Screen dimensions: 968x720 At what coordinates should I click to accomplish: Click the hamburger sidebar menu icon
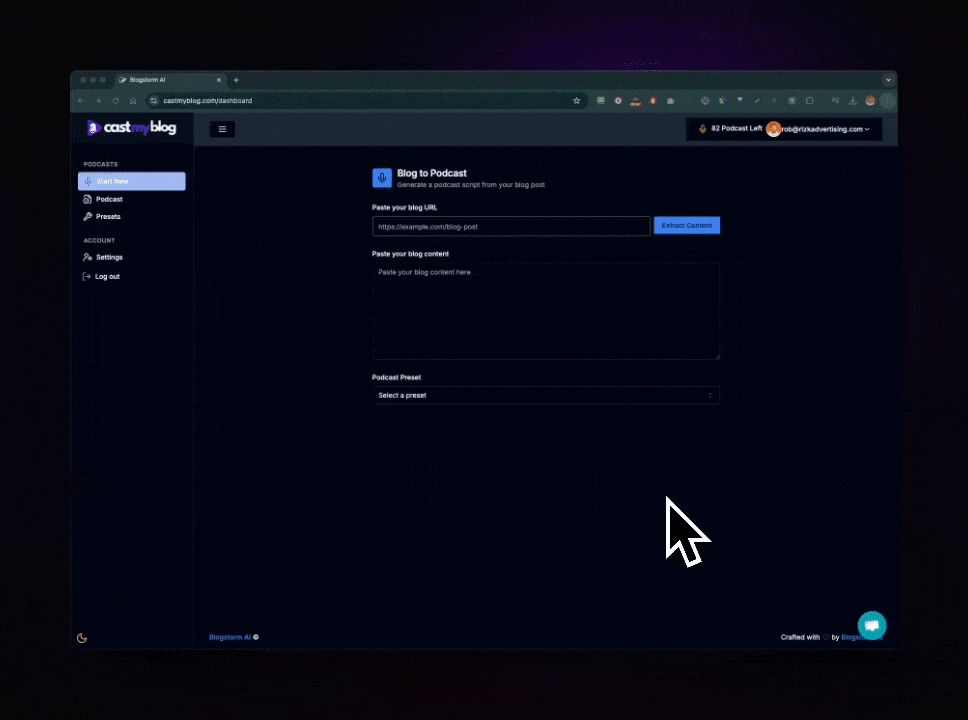(222, 129)
